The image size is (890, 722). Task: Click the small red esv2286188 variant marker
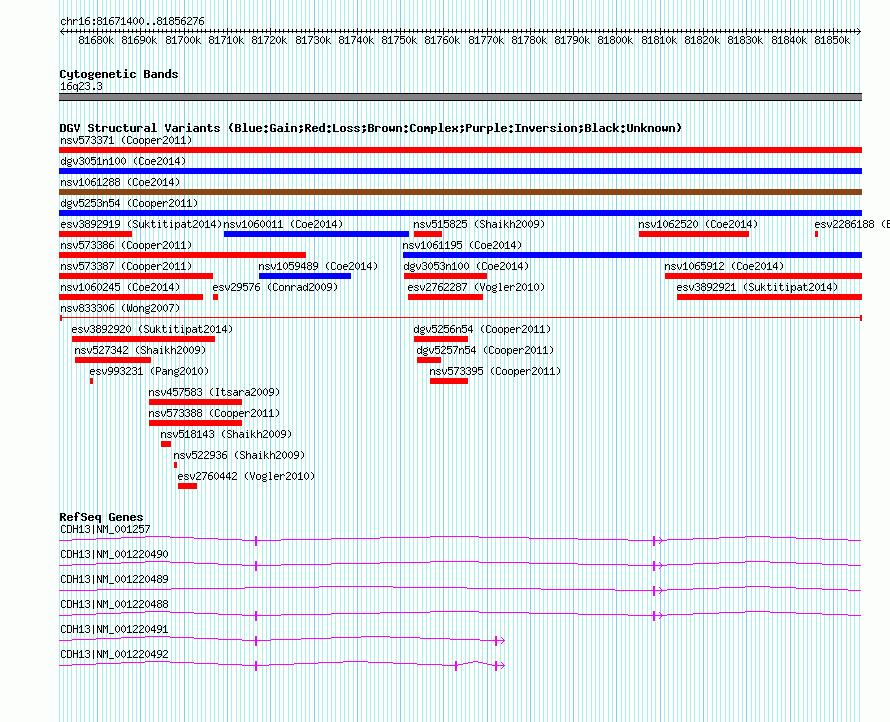tap(816, 234)
